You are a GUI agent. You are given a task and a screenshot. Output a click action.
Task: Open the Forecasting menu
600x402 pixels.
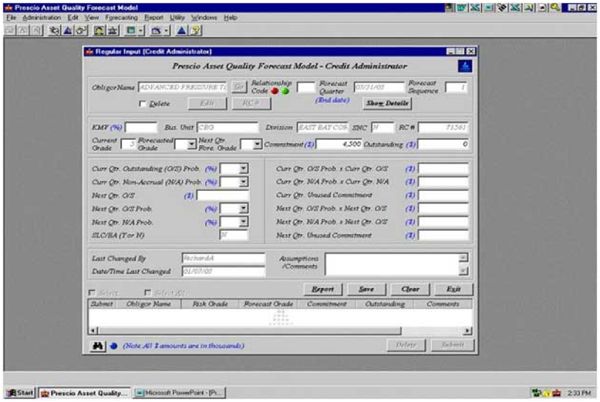[x=121, y=18]
